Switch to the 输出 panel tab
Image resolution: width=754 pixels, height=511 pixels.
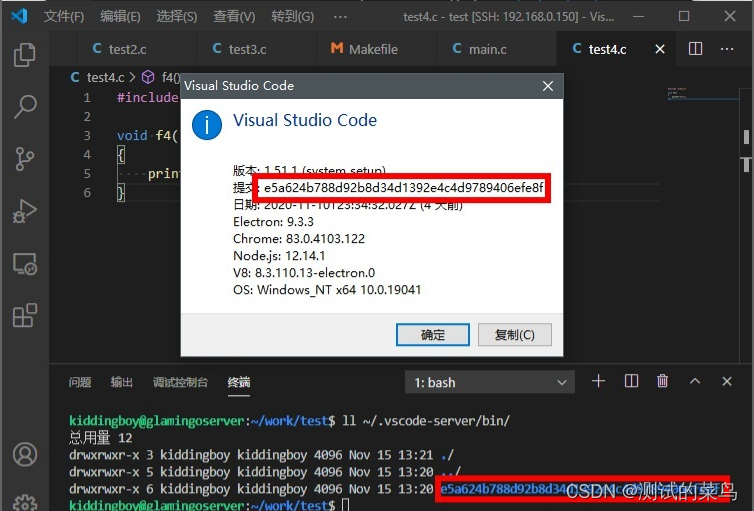click(x=121, y=382)
